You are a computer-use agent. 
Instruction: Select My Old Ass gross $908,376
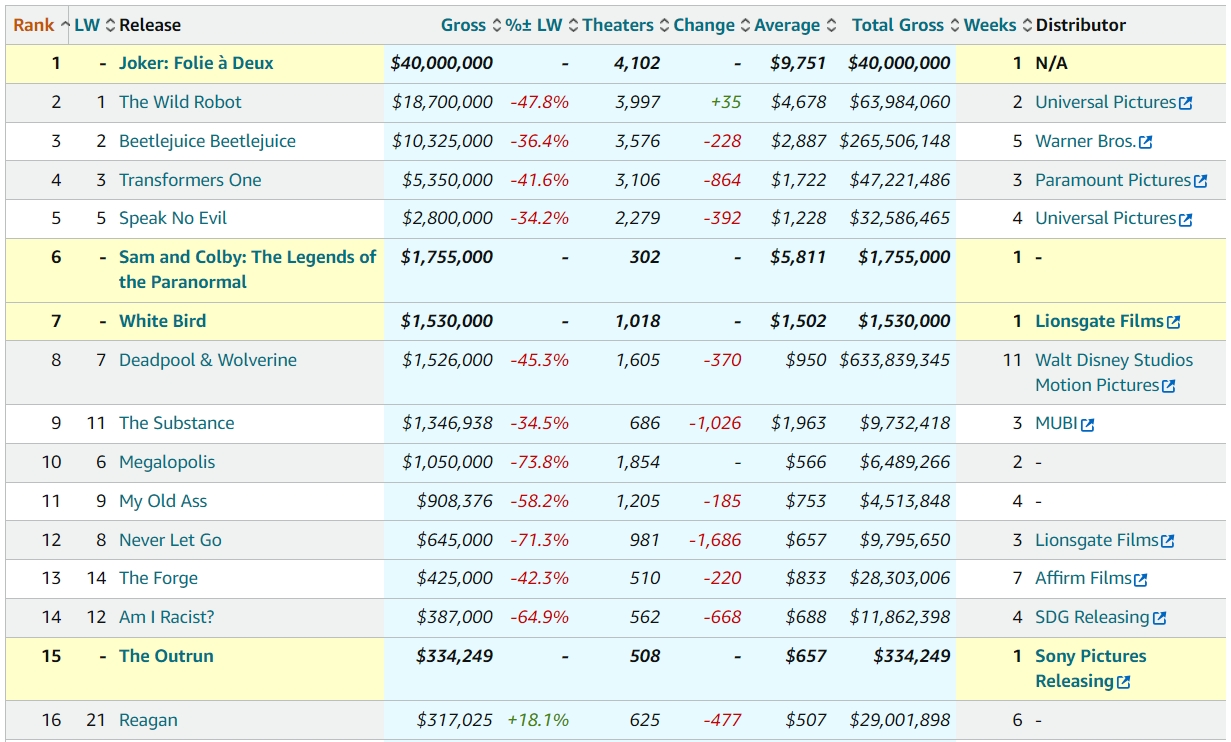point(455,501)
